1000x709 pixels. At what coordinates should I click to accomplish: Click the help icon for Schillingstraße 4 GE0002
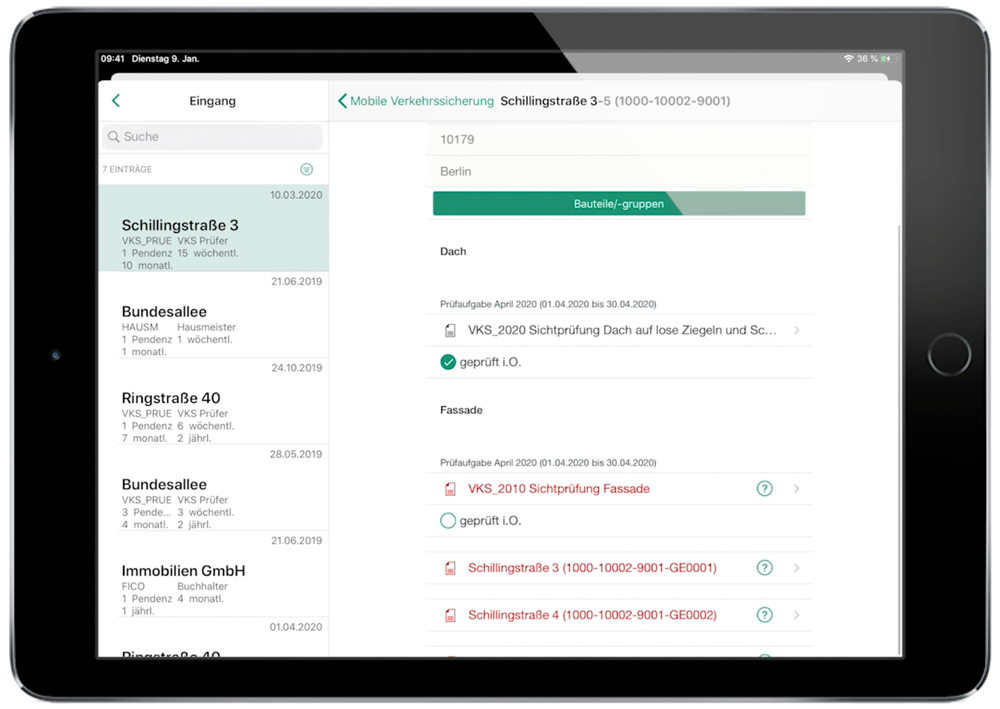(x=764, y=615)
